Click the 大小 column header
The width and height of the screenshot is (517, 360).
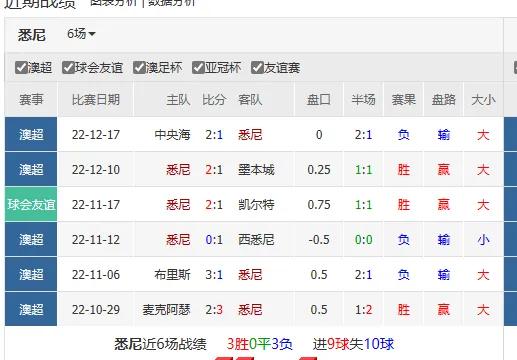483,100
